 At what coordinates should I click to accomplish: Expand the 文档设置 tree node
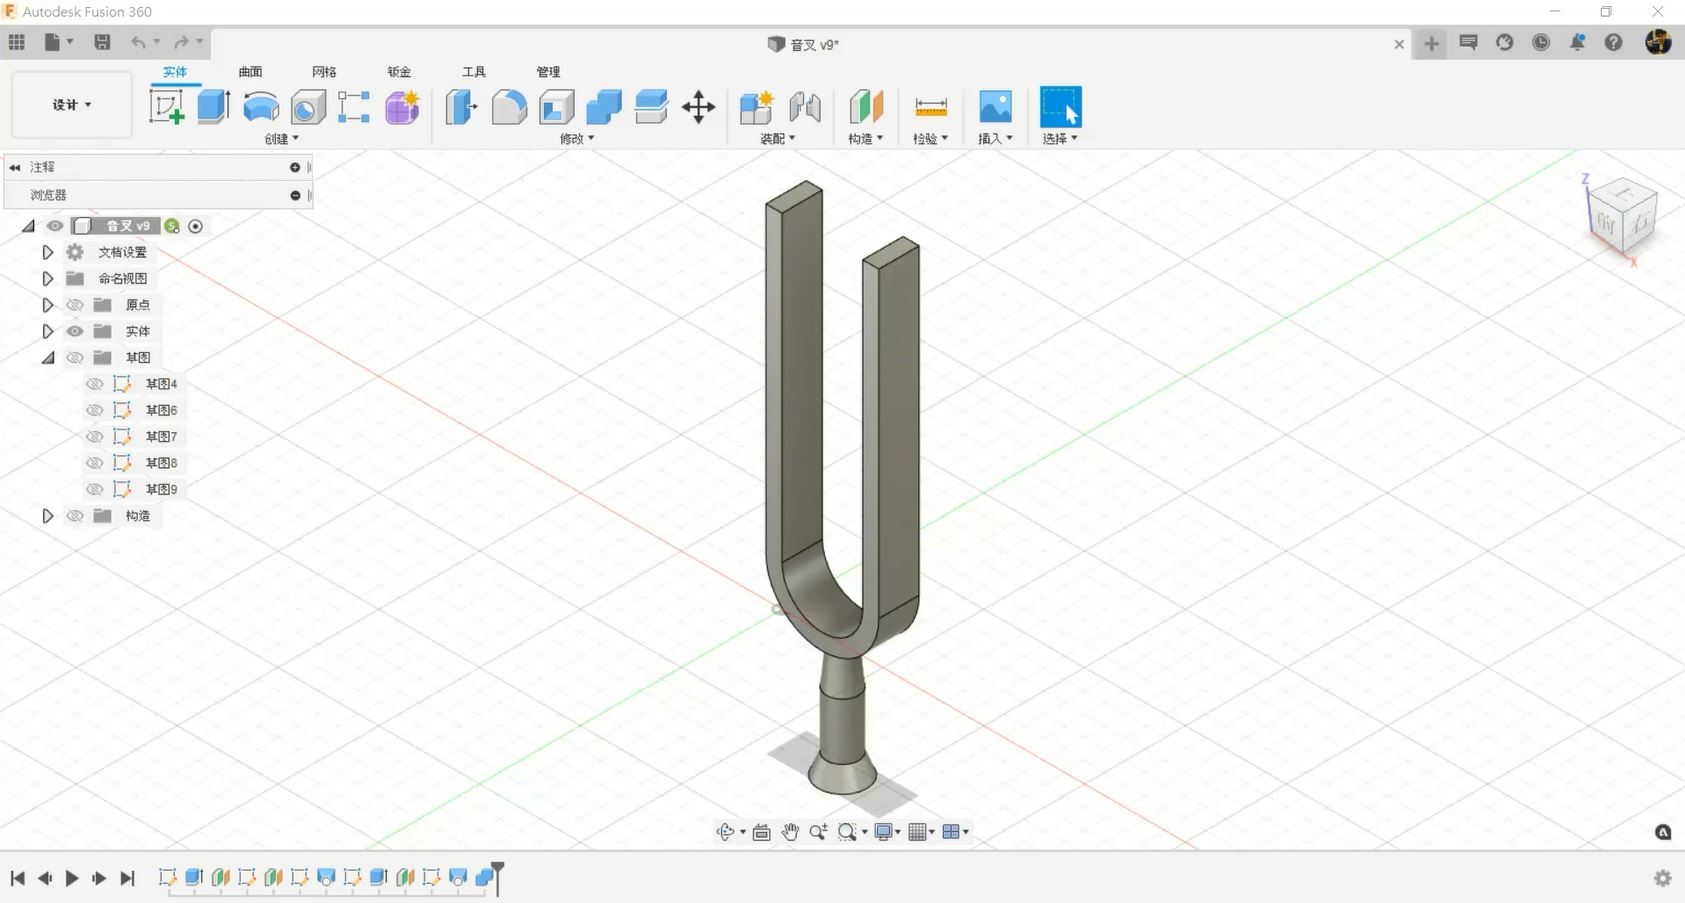point(47,252)
